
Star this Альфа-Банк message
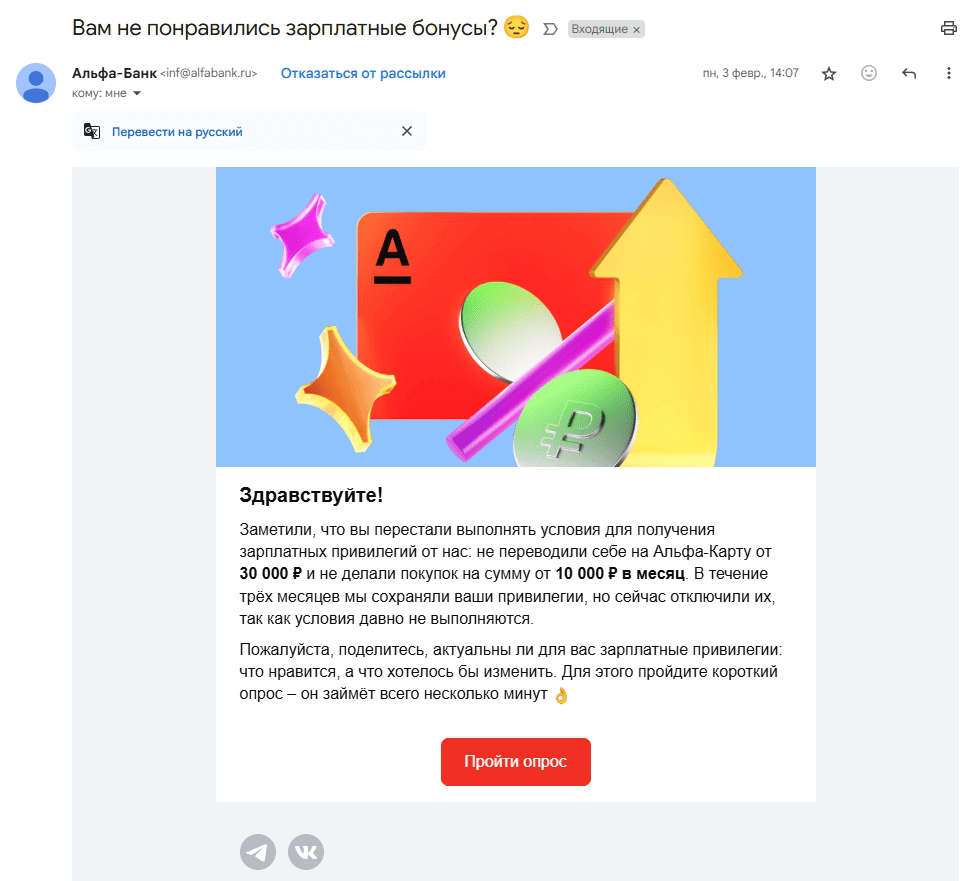pos(829,74)
